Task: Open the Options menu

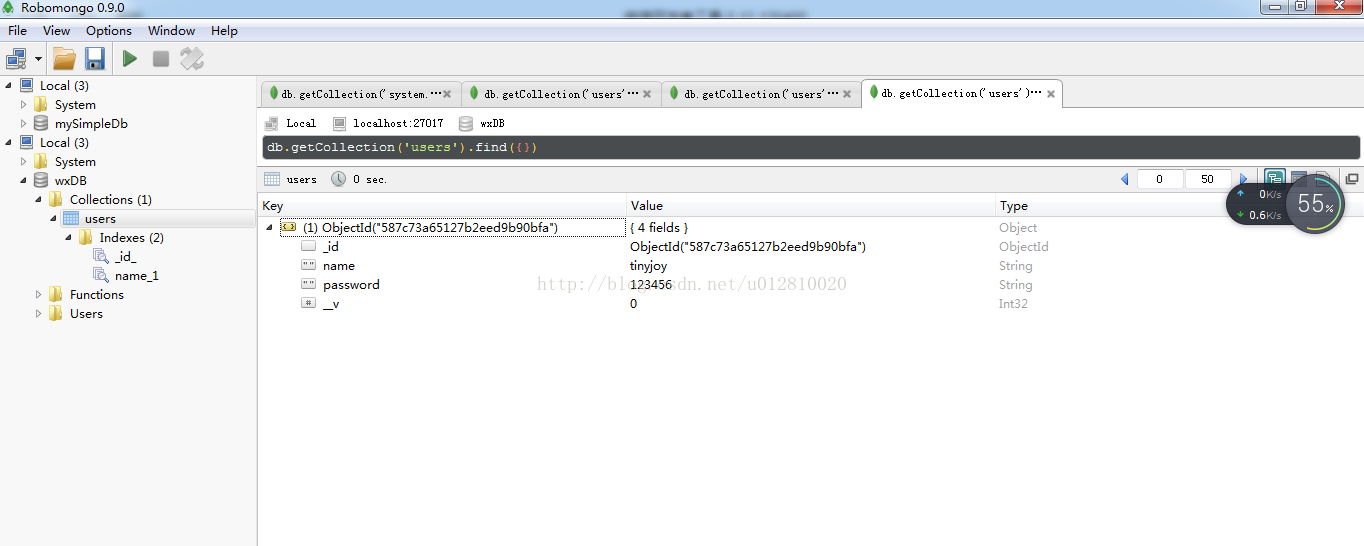Action: pyautogui.click(x=109, y=31)
